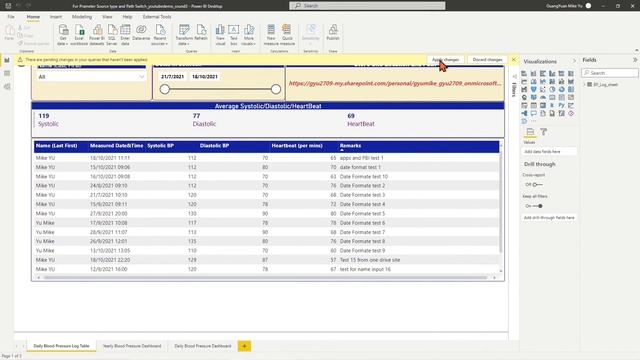The width and height of the screenshot is (640, 360).
Task: Select the Python visual icon
Action: [562, 105]
